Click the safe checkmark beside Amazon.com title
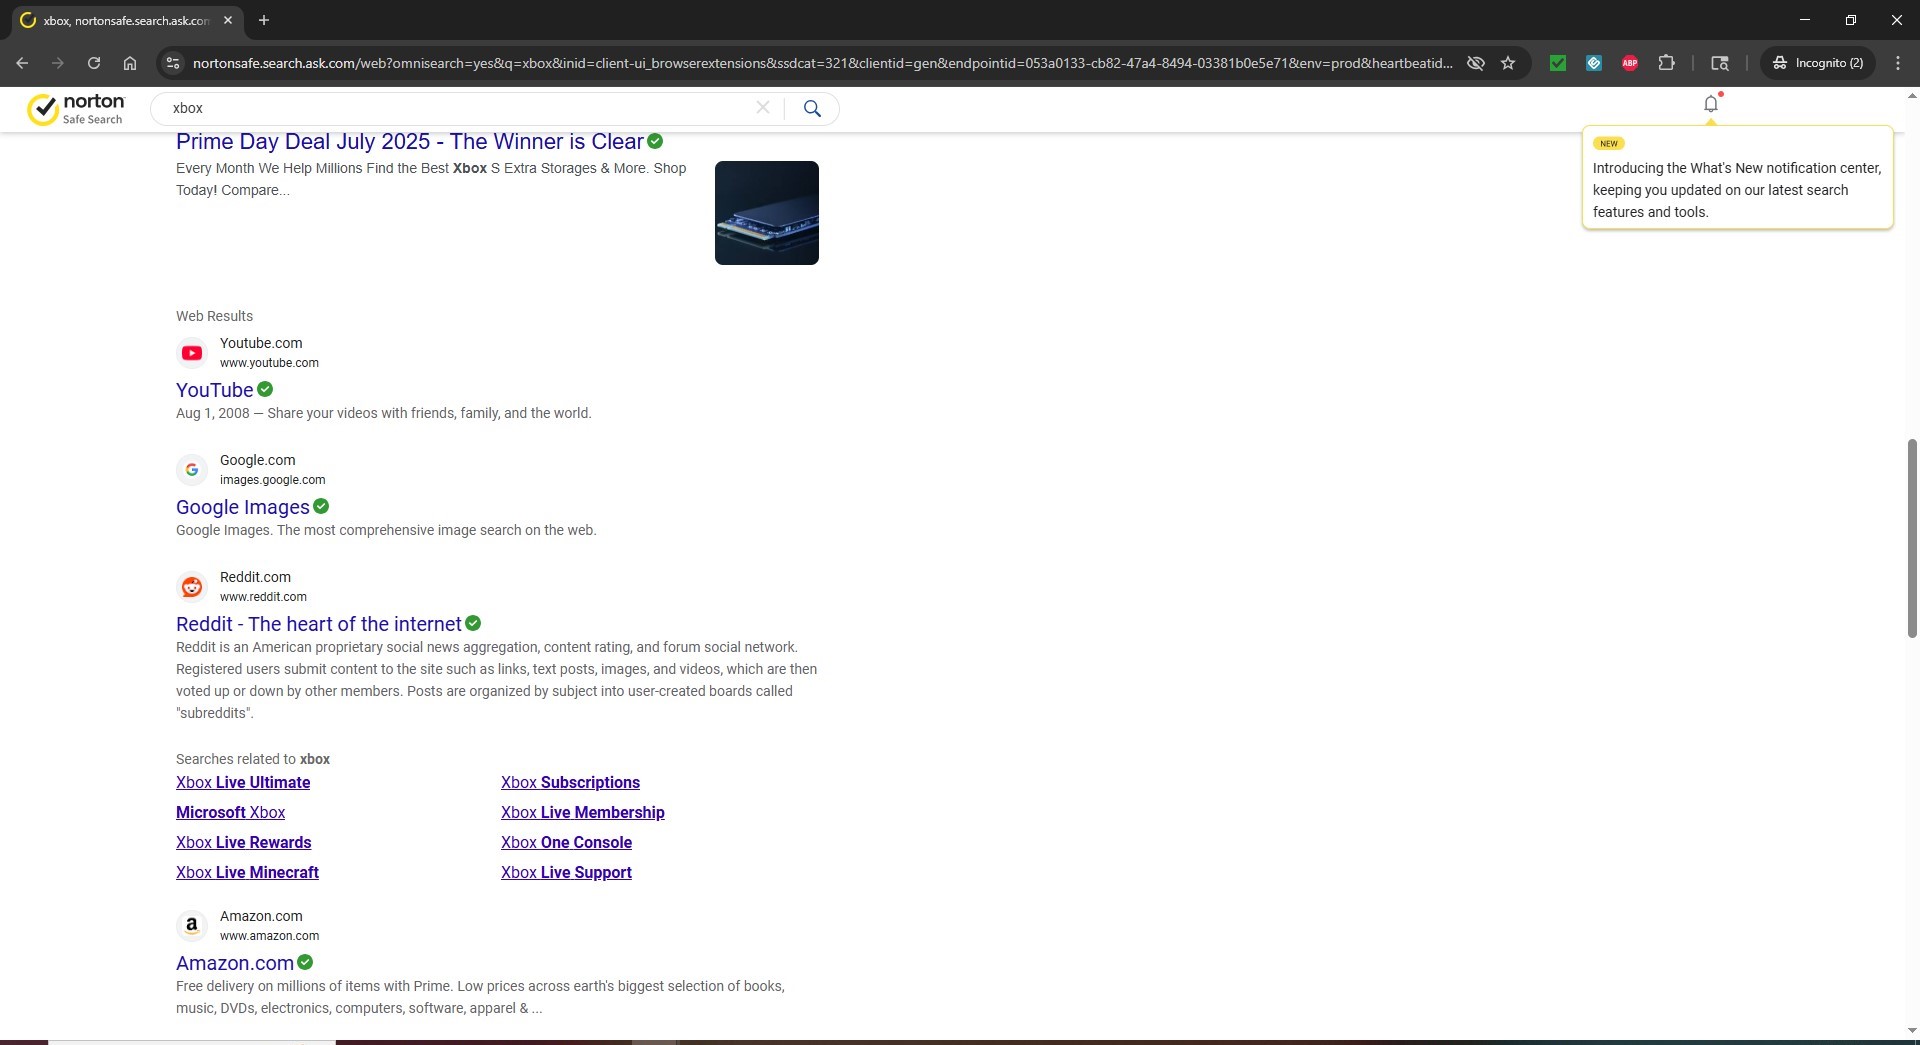The width and height of the screenshot is (1920, 1045). (x=305, y=962)
